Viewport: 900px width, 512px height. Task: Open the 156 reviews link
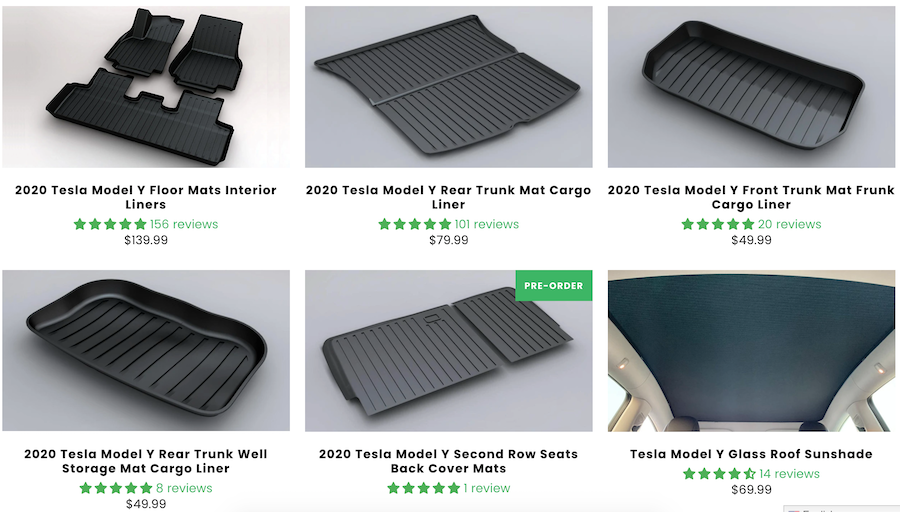coord(184,224)
